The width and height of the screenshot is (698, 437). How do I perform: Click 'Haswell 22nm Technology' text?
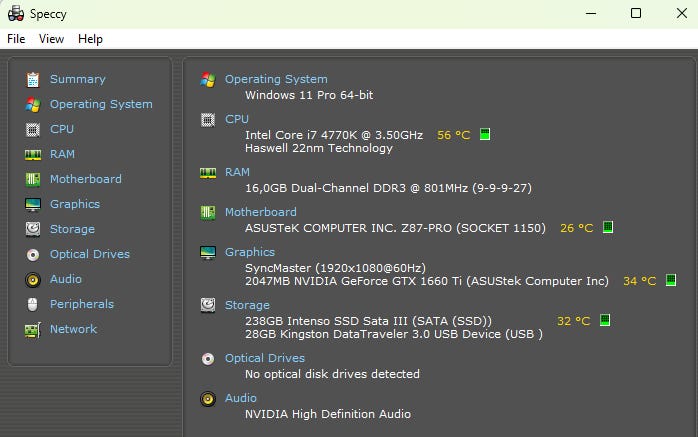[x=319, y=148]
